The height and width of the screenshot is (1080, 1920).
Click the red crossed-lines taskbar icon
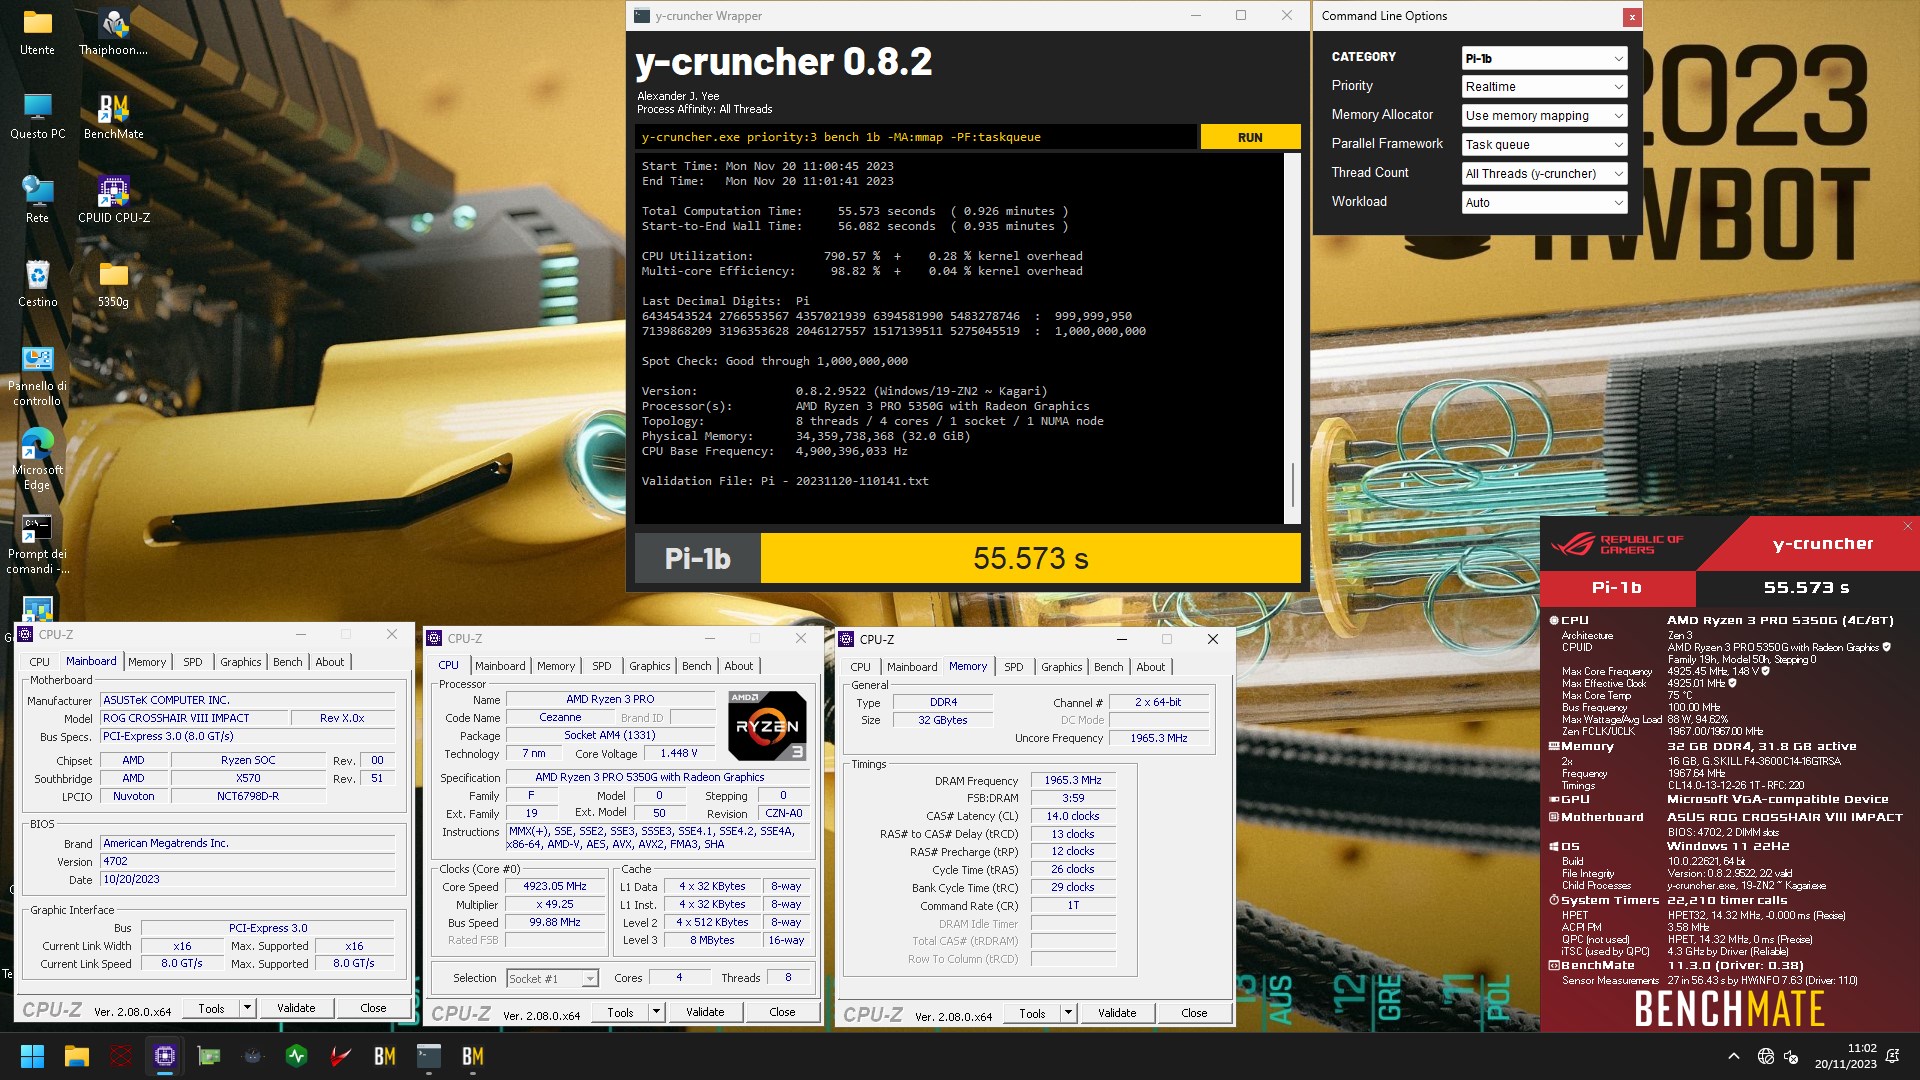coord(120,1056)
